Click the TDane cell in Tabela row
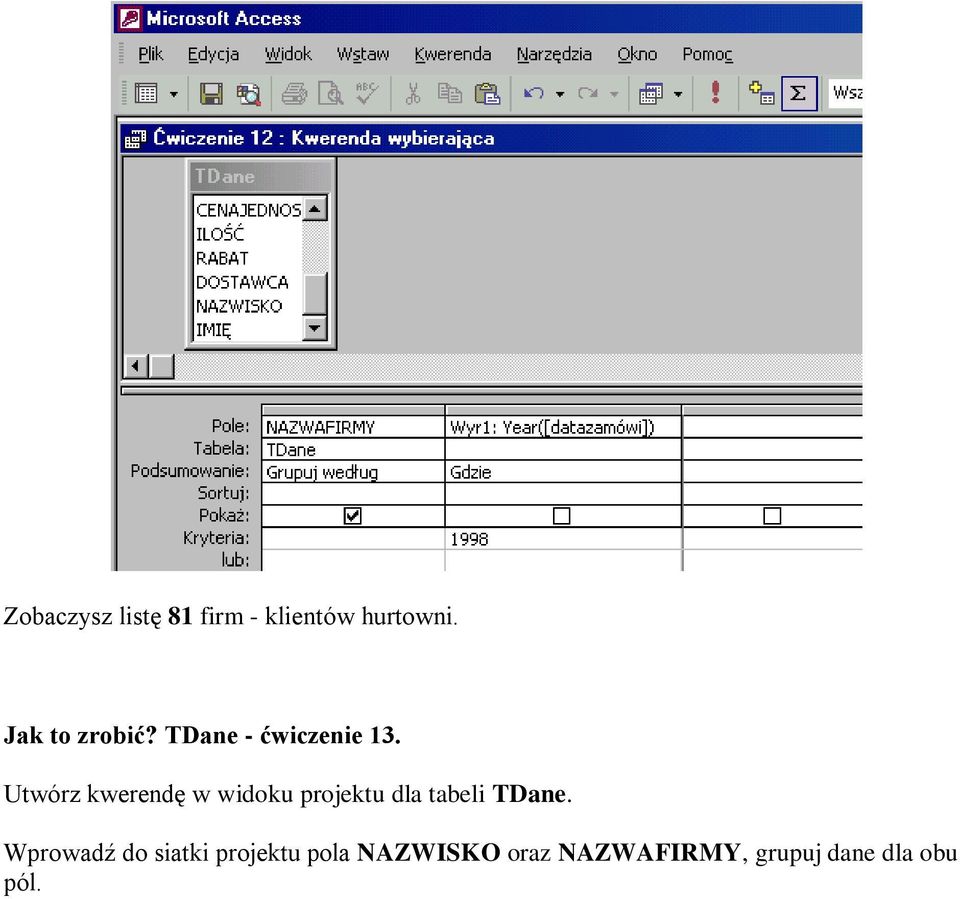The image size is (960, 899). coord(353,450)
